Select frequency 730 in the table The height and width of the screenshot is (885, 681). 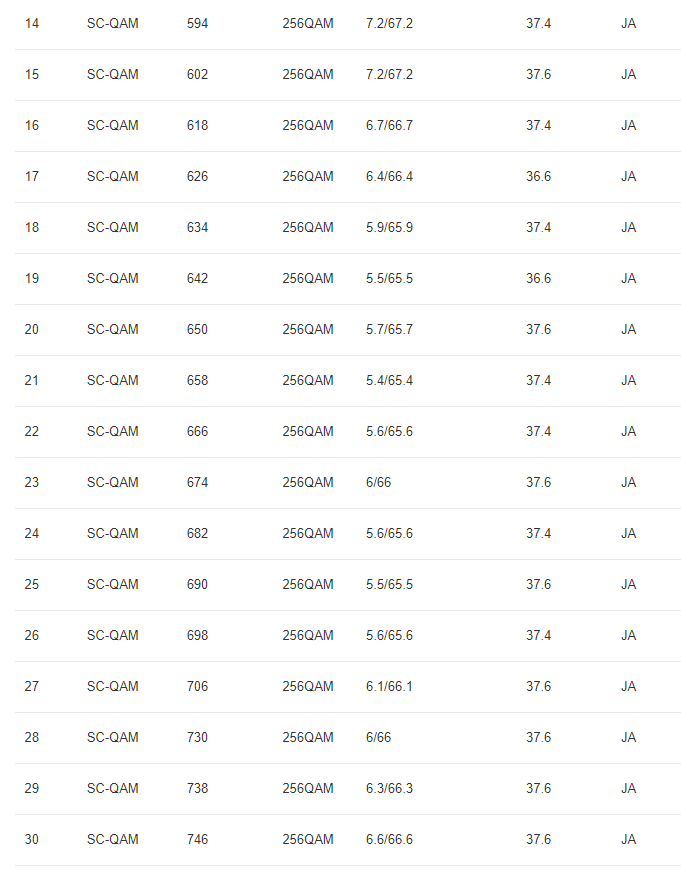(x=197, y=737)
